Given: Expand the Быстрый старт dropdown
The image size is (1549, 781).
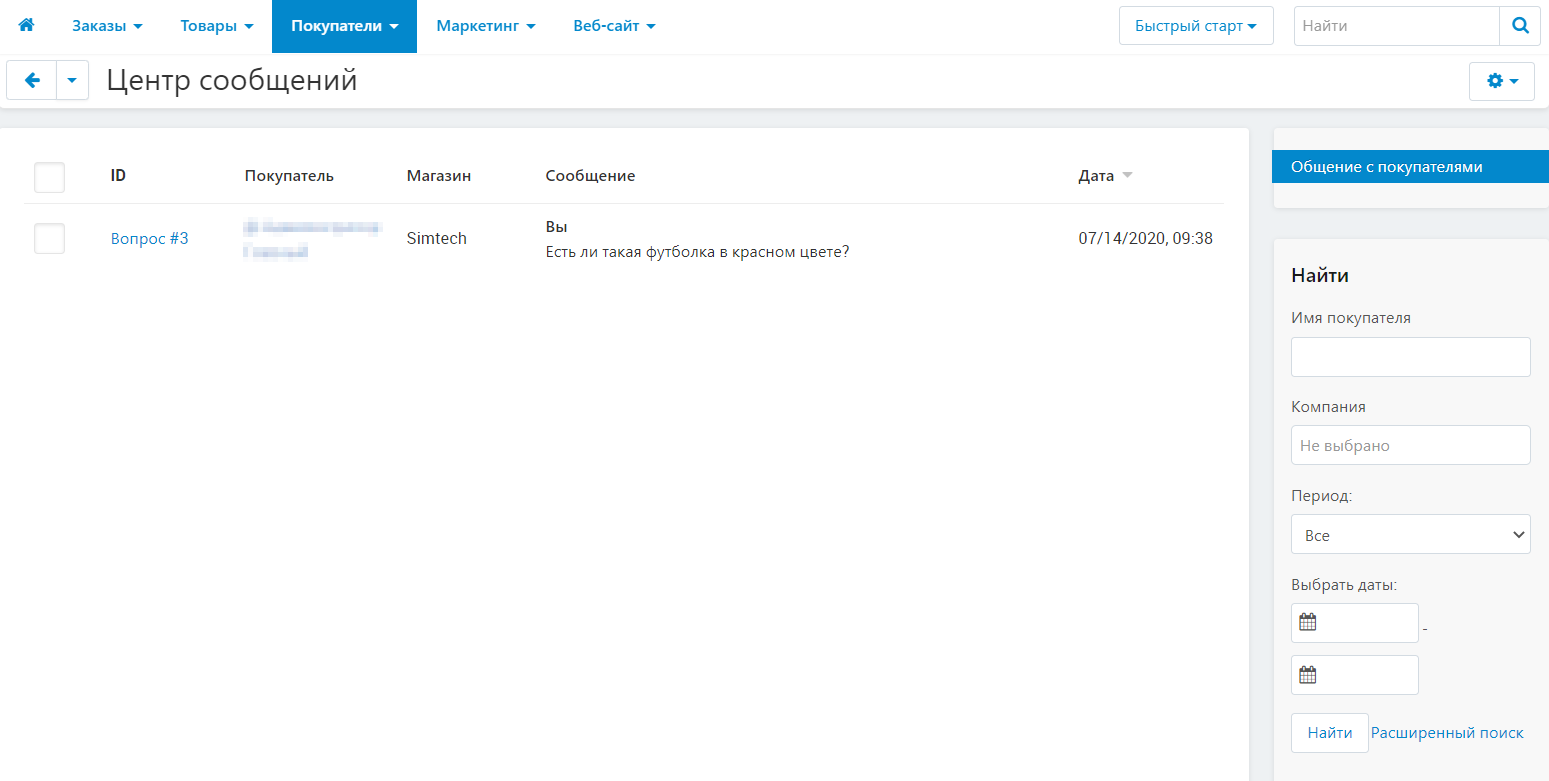Looking at the screenshot, I should (x=1195, y=26).
